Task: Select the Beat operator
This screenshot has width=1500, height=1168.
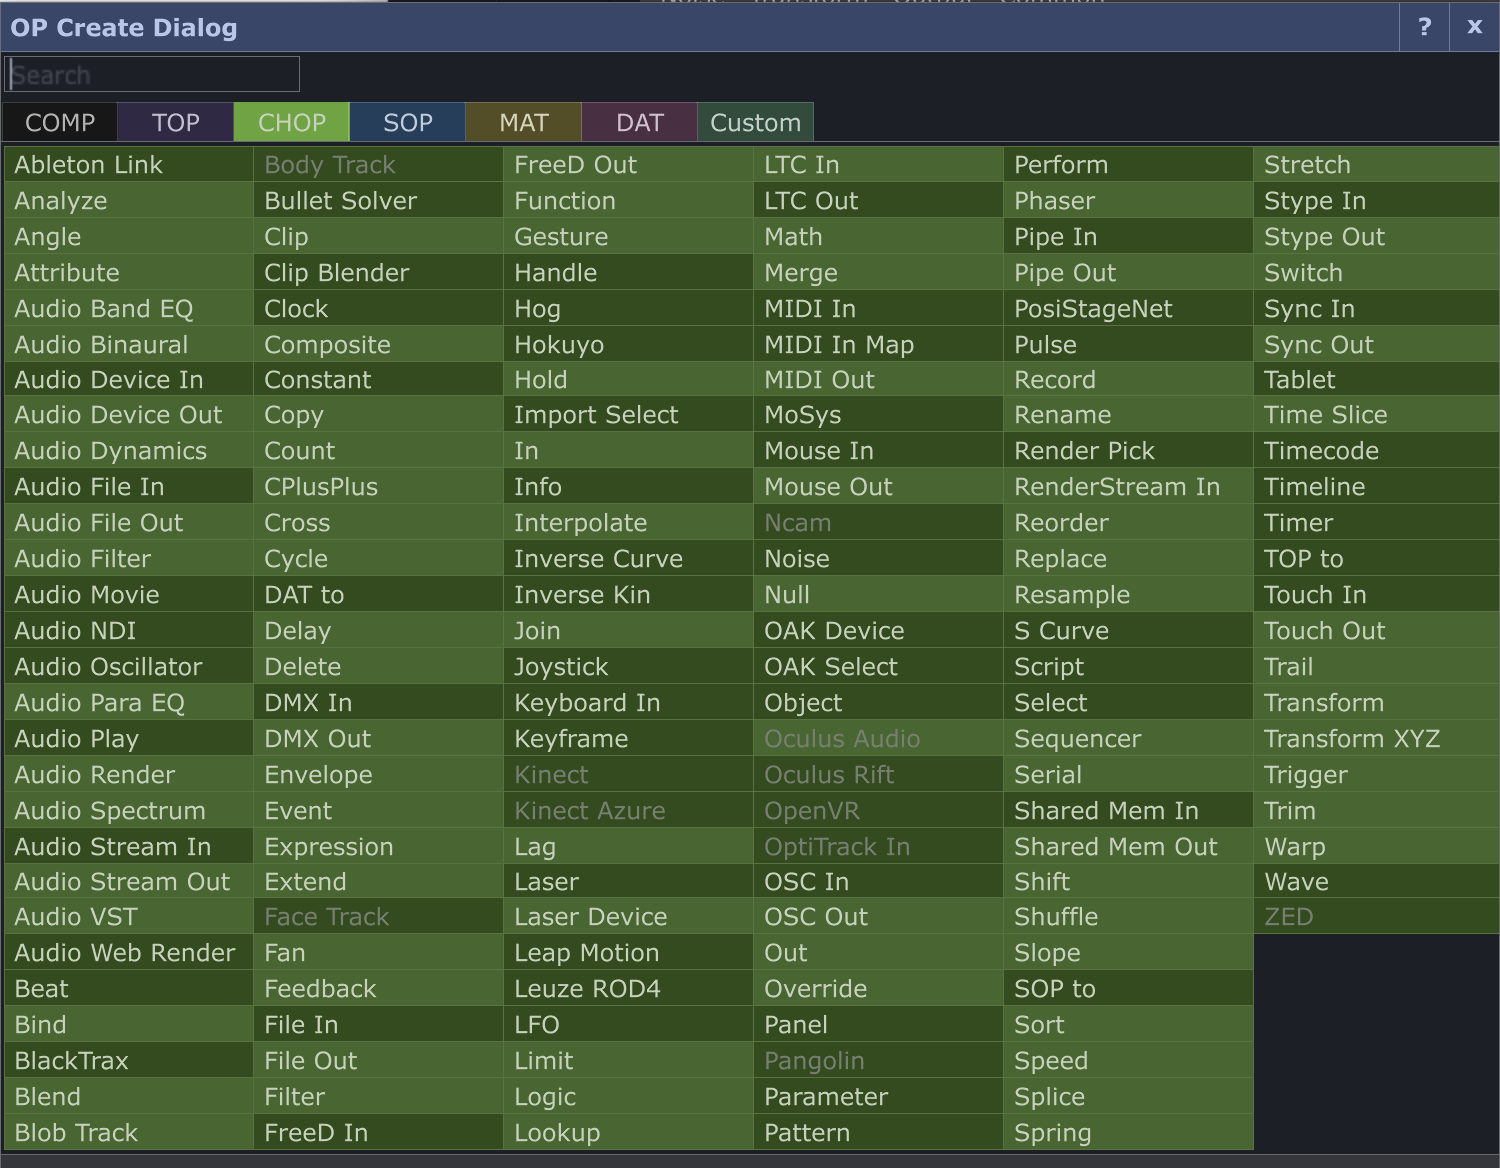Action: coord(128,989)
